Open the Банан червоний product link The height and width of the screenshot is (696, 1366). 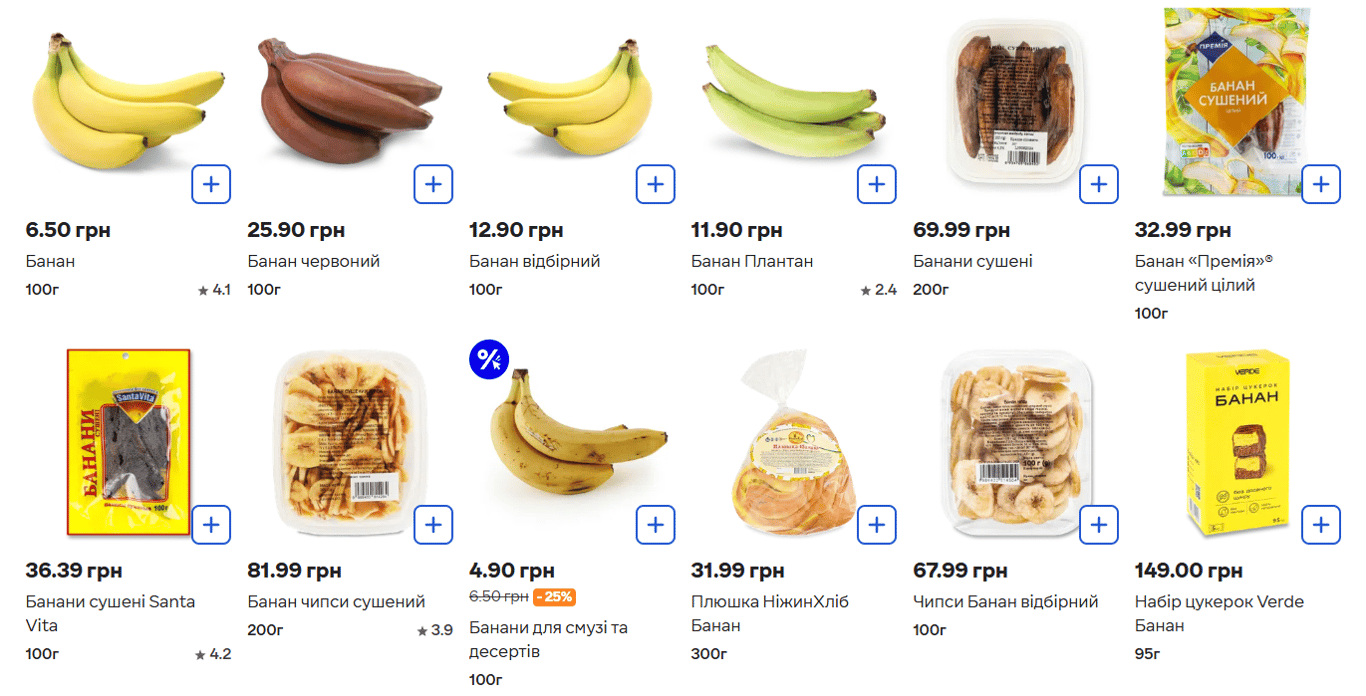[313, 261]
